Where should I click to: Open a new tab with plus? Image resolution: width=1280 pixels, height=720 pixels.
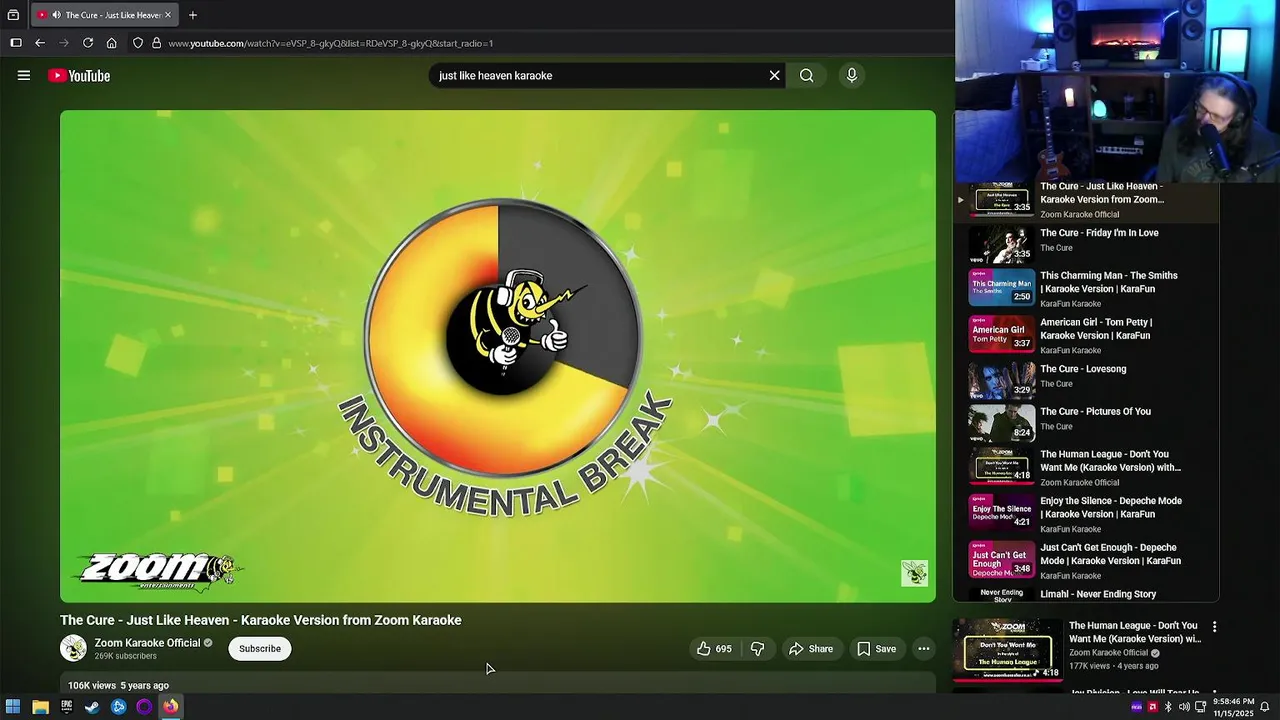[193, 15]
